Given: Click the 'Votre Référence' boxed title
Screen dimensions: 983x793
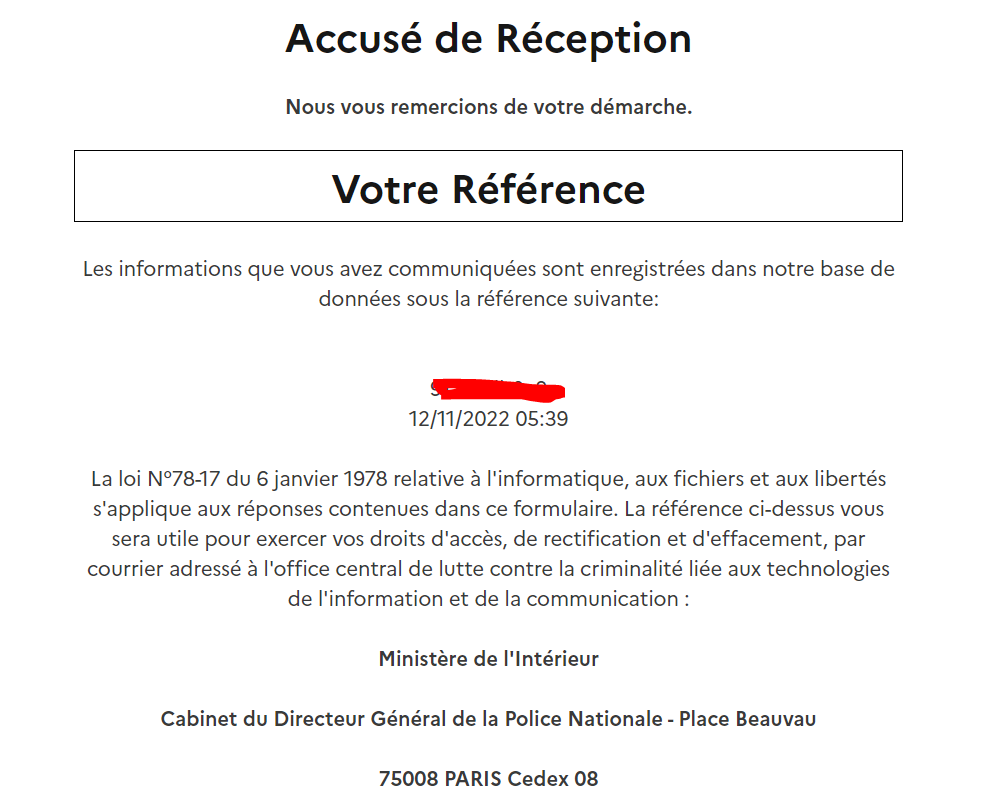Looking at the screenshot, I should coord(488,189).
